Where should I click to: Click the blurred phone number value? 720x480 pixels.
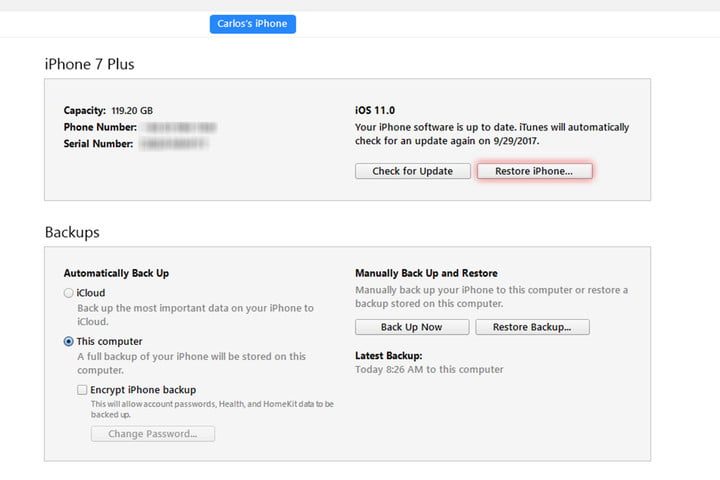tap(179, 128)
